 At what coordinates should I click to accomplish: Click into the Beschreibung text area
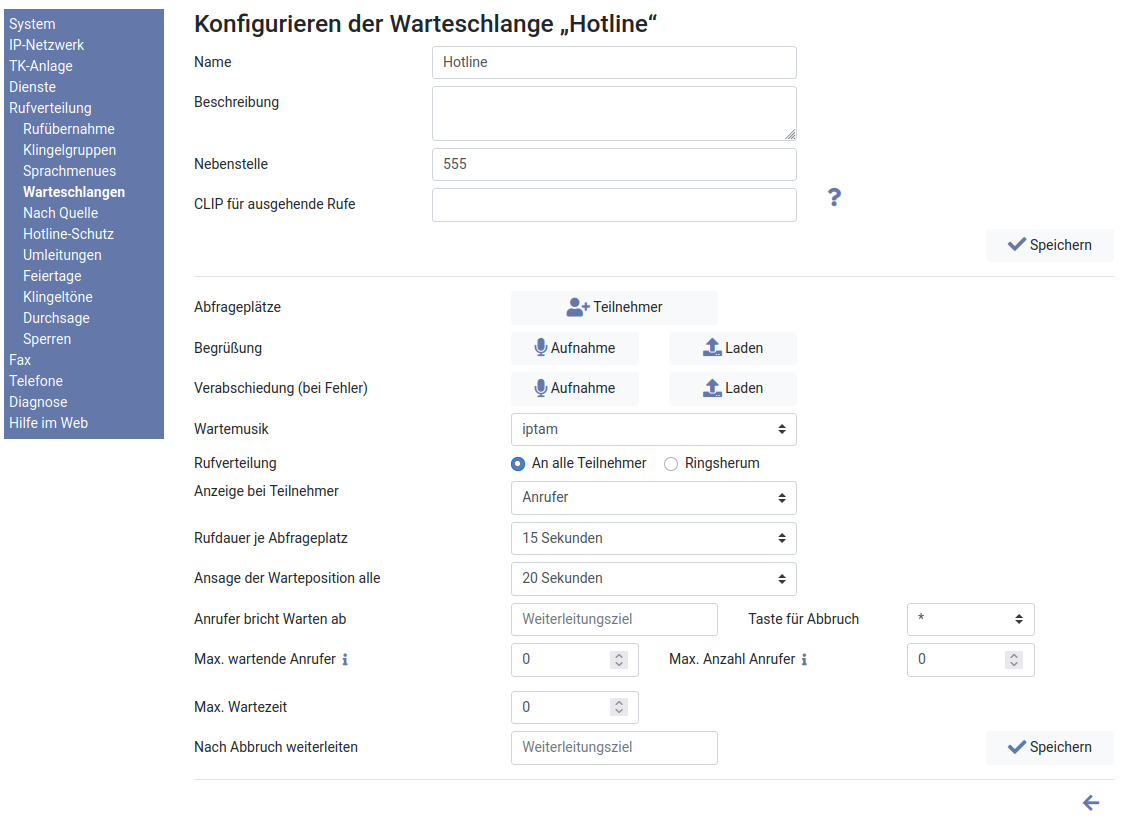(613, 113)
